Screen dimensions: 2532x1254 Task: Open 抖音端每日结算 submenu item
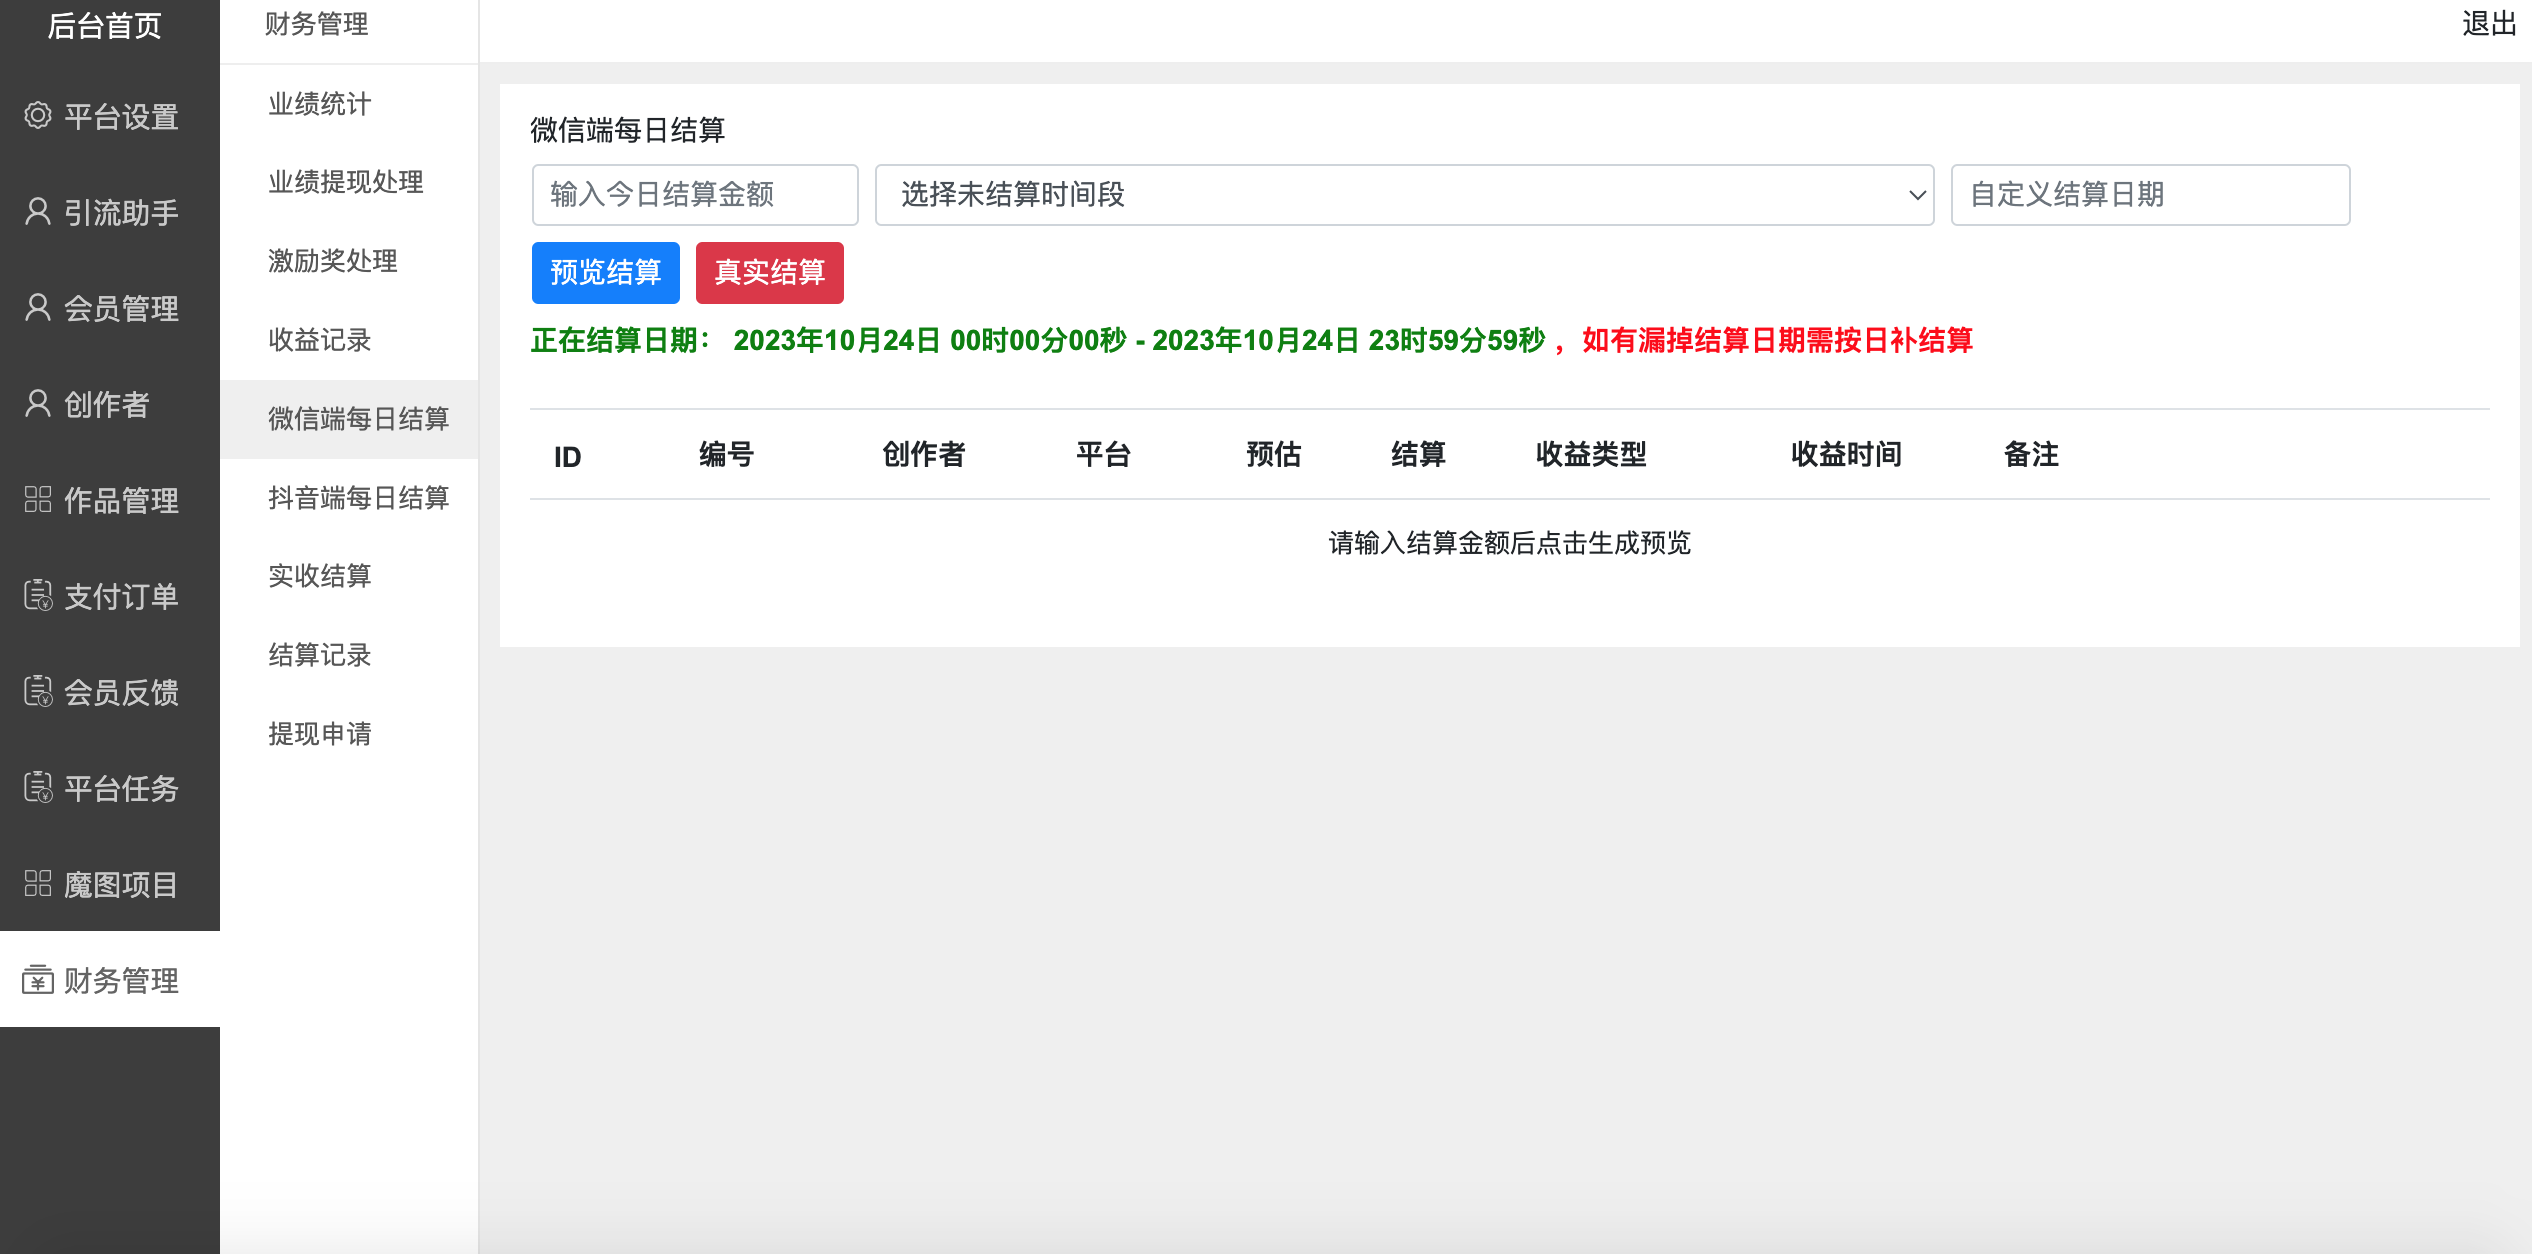(358, 498)
